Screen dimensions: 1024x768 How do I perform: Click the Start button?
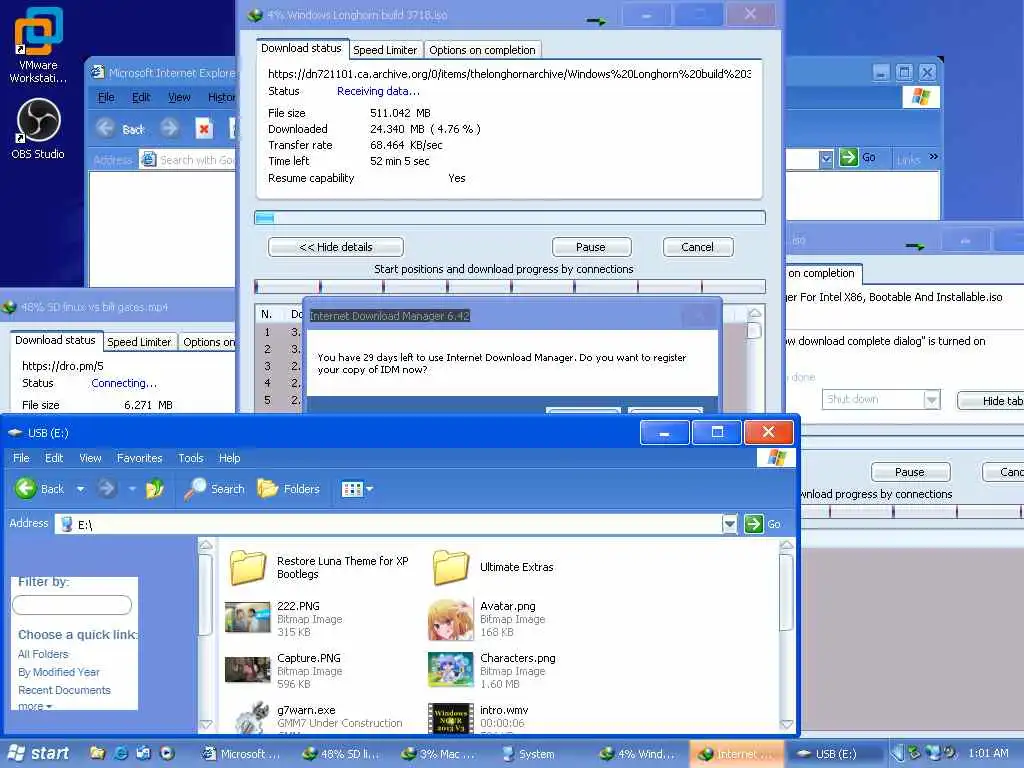(x=38, y=753)
